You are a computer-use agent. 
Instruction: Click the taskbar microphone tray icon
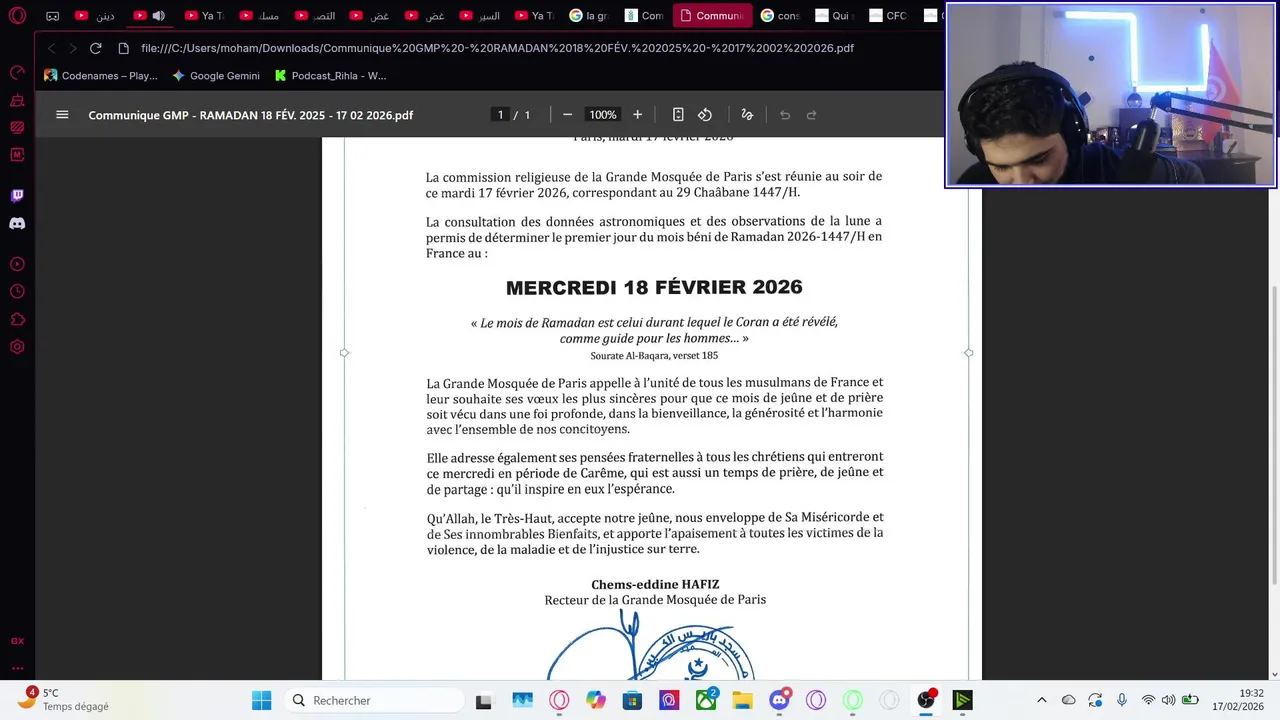[x=1122, y=700]
